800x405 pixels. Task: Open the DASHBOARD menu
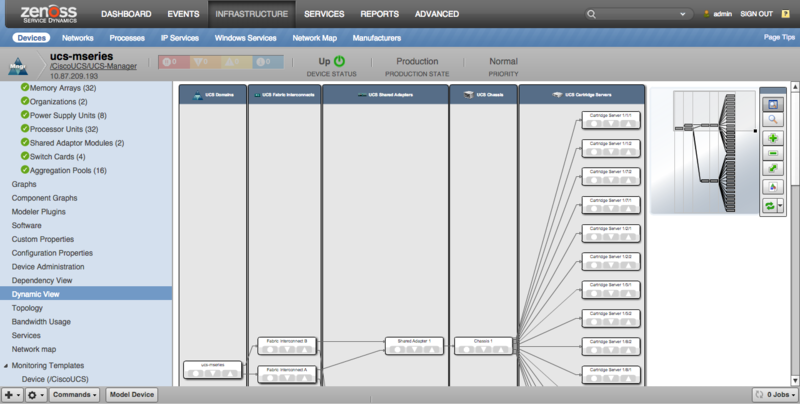point(126,14)
